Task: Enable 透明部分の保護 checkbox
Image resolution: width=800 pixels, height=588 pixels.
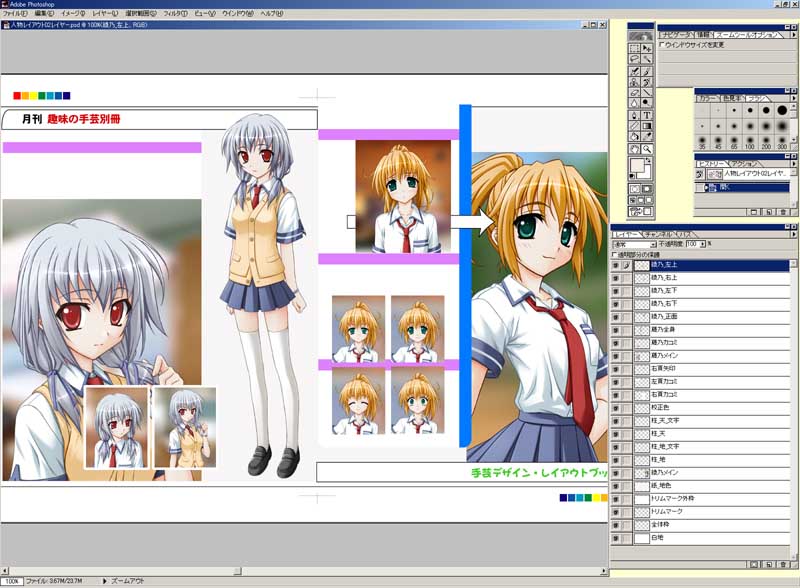Action: pos(615,254)
